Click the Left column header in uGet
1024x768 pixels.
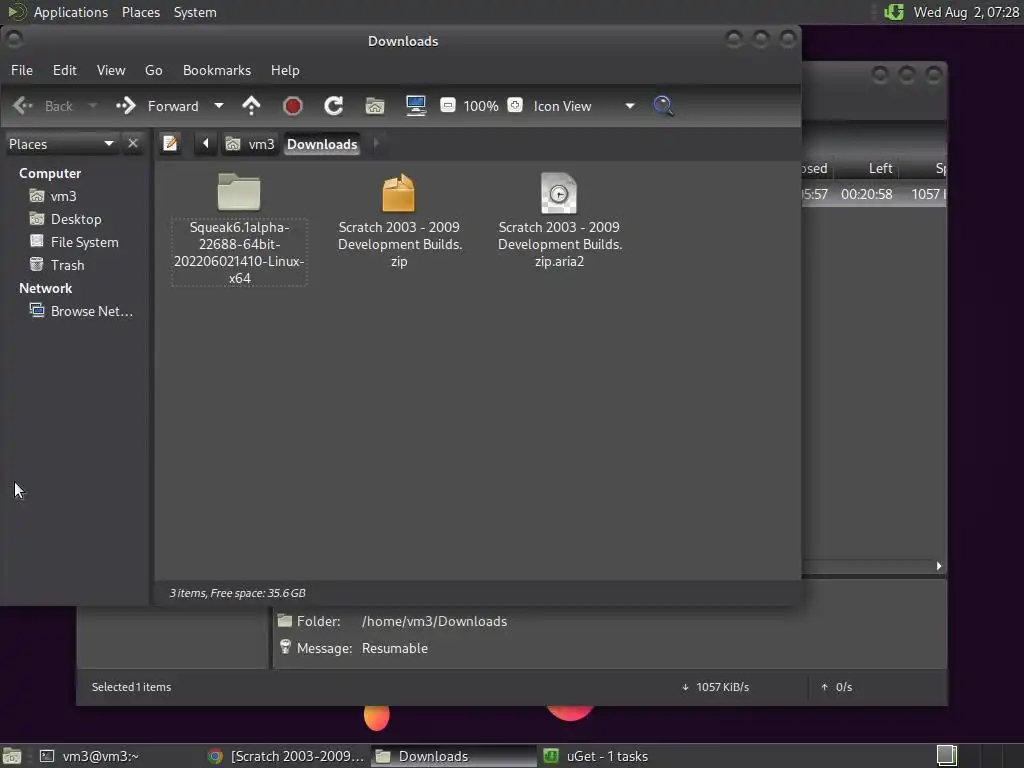(880, 168)
